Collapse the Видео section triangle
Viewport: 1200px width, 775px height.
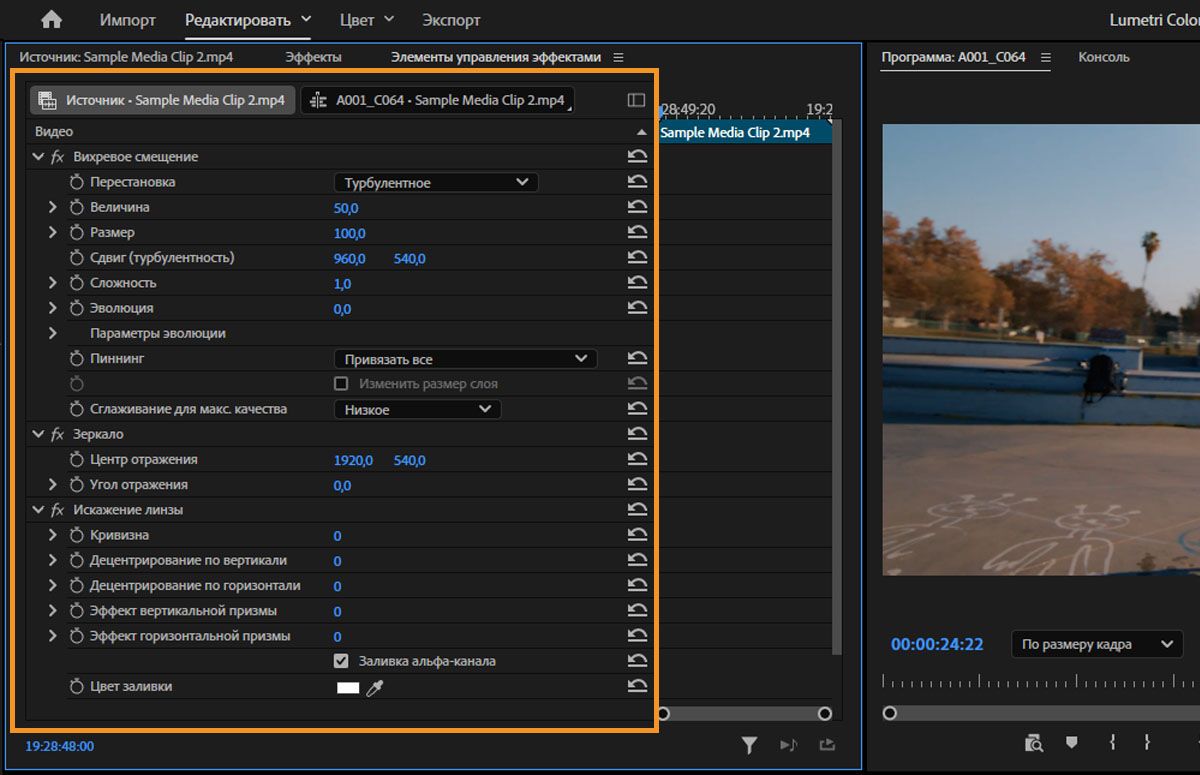(x=641, y=132)
